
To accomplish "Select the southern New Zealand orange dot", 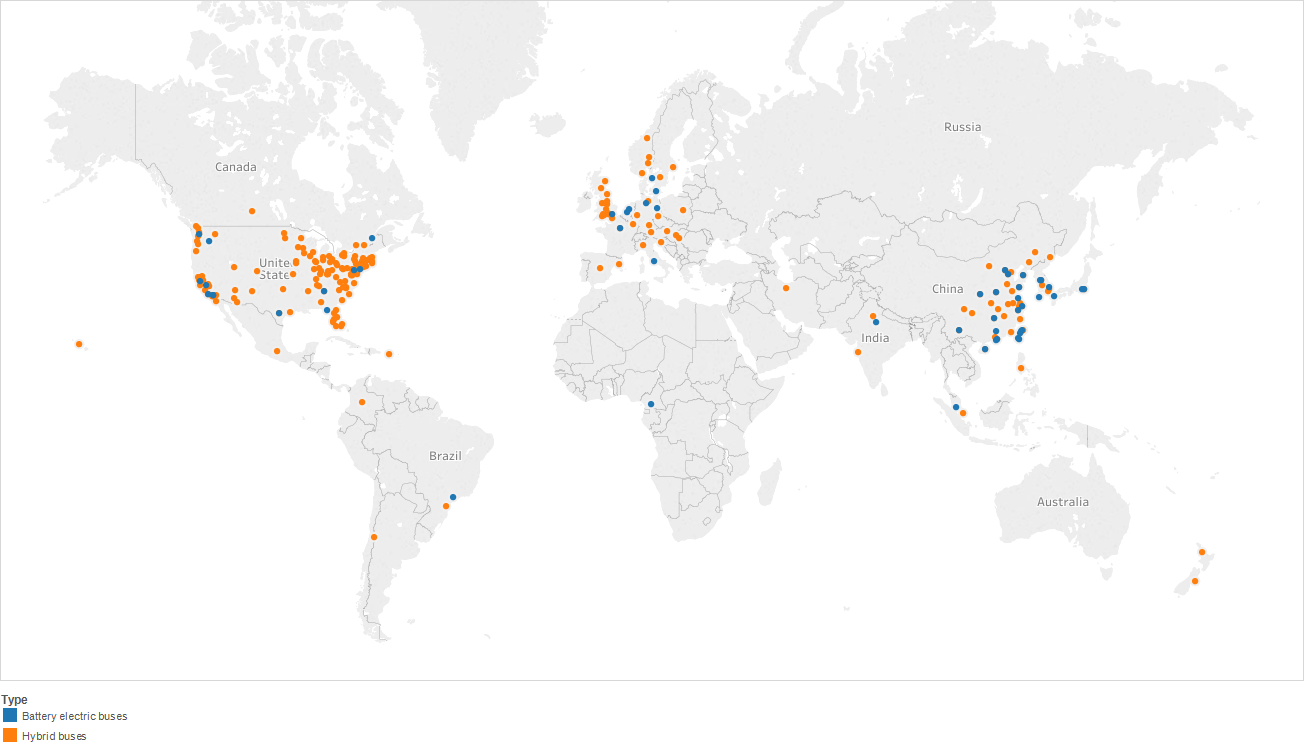I will (1195, 581).
